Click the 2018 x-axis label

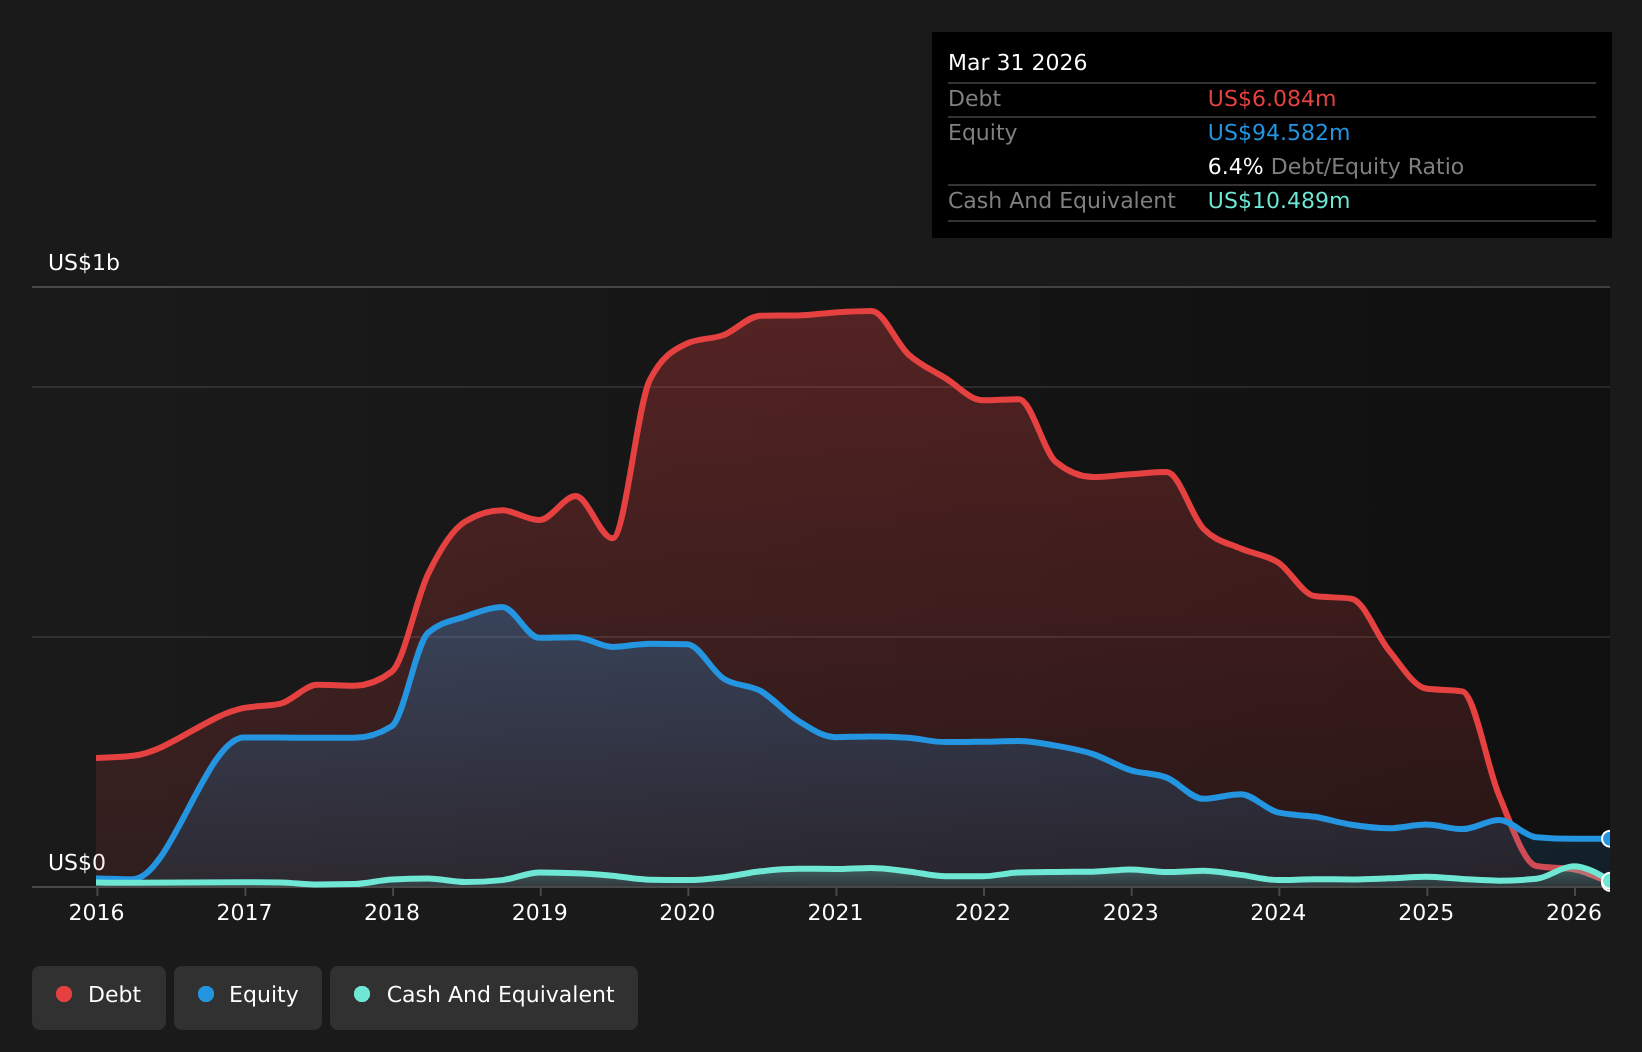(392, 912)
